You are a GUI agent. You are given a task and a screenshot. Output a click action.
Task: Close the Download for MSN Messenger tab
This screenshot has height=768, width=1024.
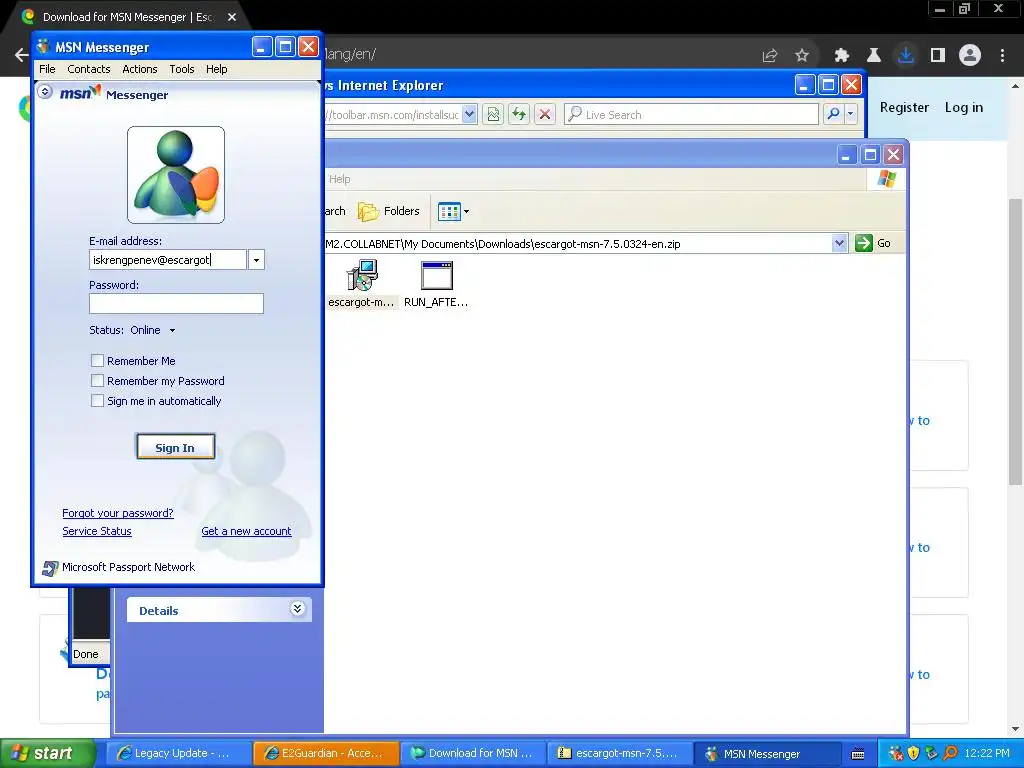pyautogui.click(x=232, y=17)
